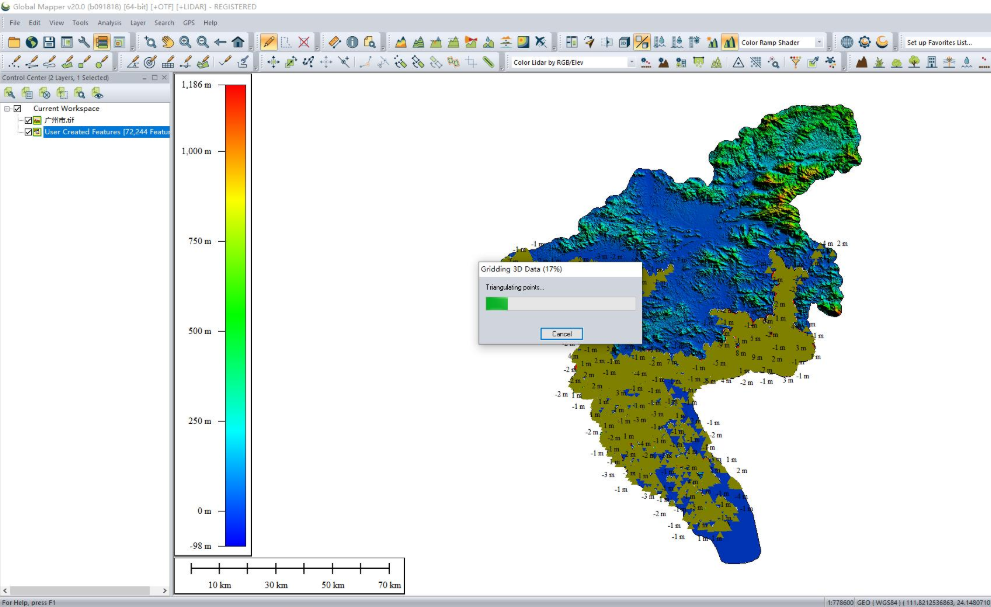The image size is (991, 607).
Task: Click the Triangulating points progress bar
Action: point(561,304)
